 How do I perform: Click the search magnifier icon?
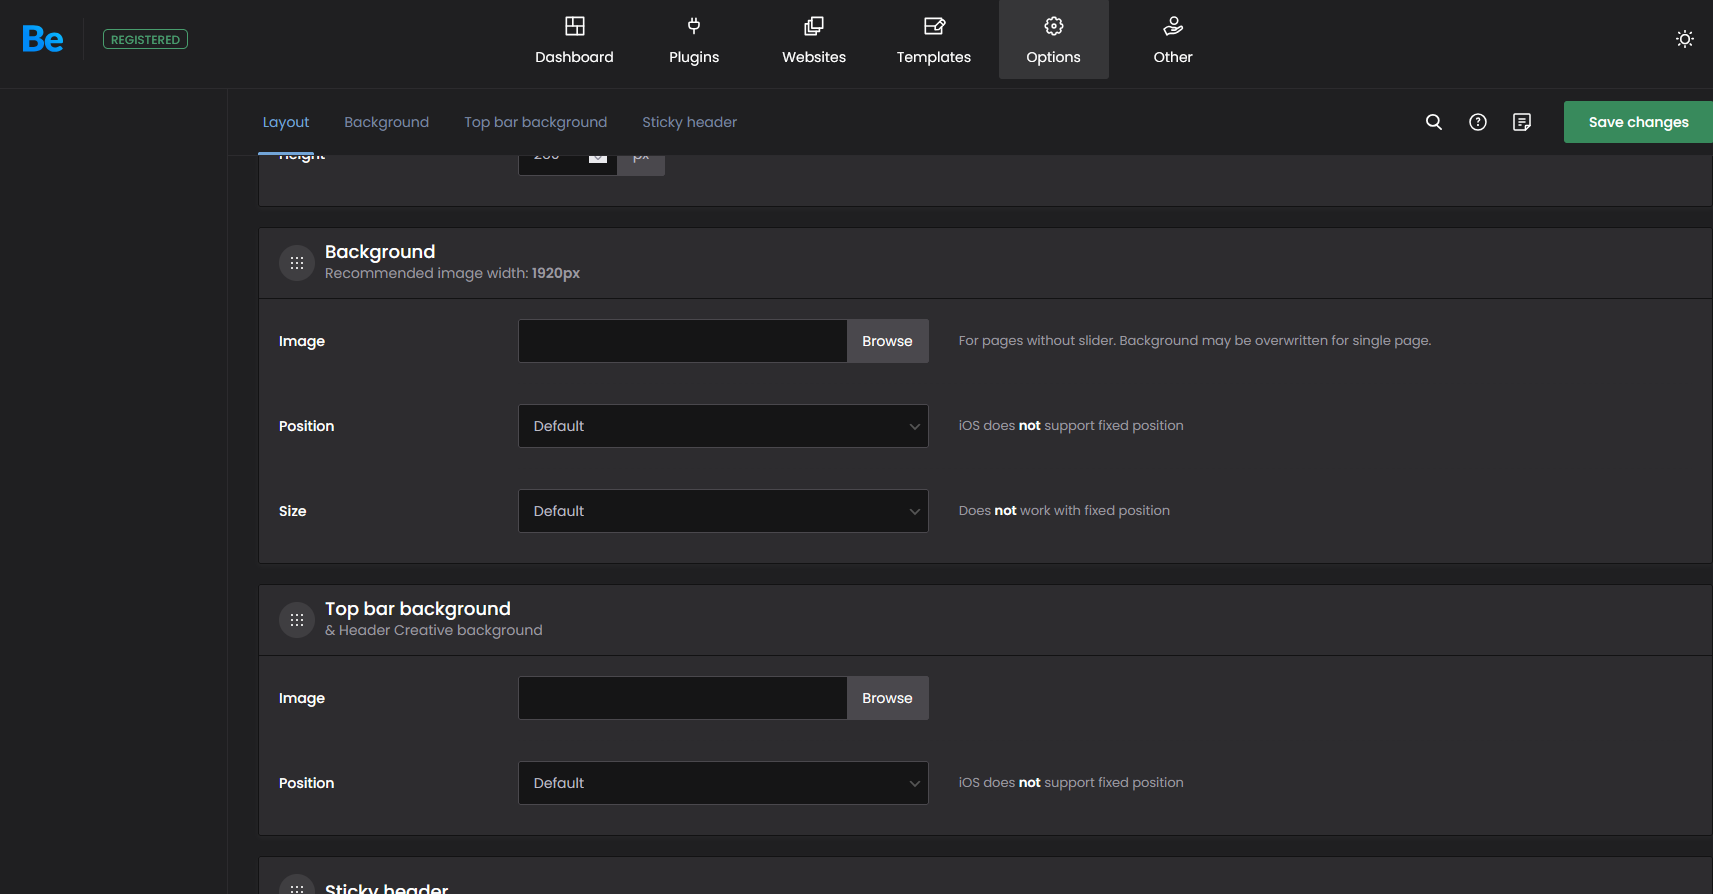[x=1433, y=122]
